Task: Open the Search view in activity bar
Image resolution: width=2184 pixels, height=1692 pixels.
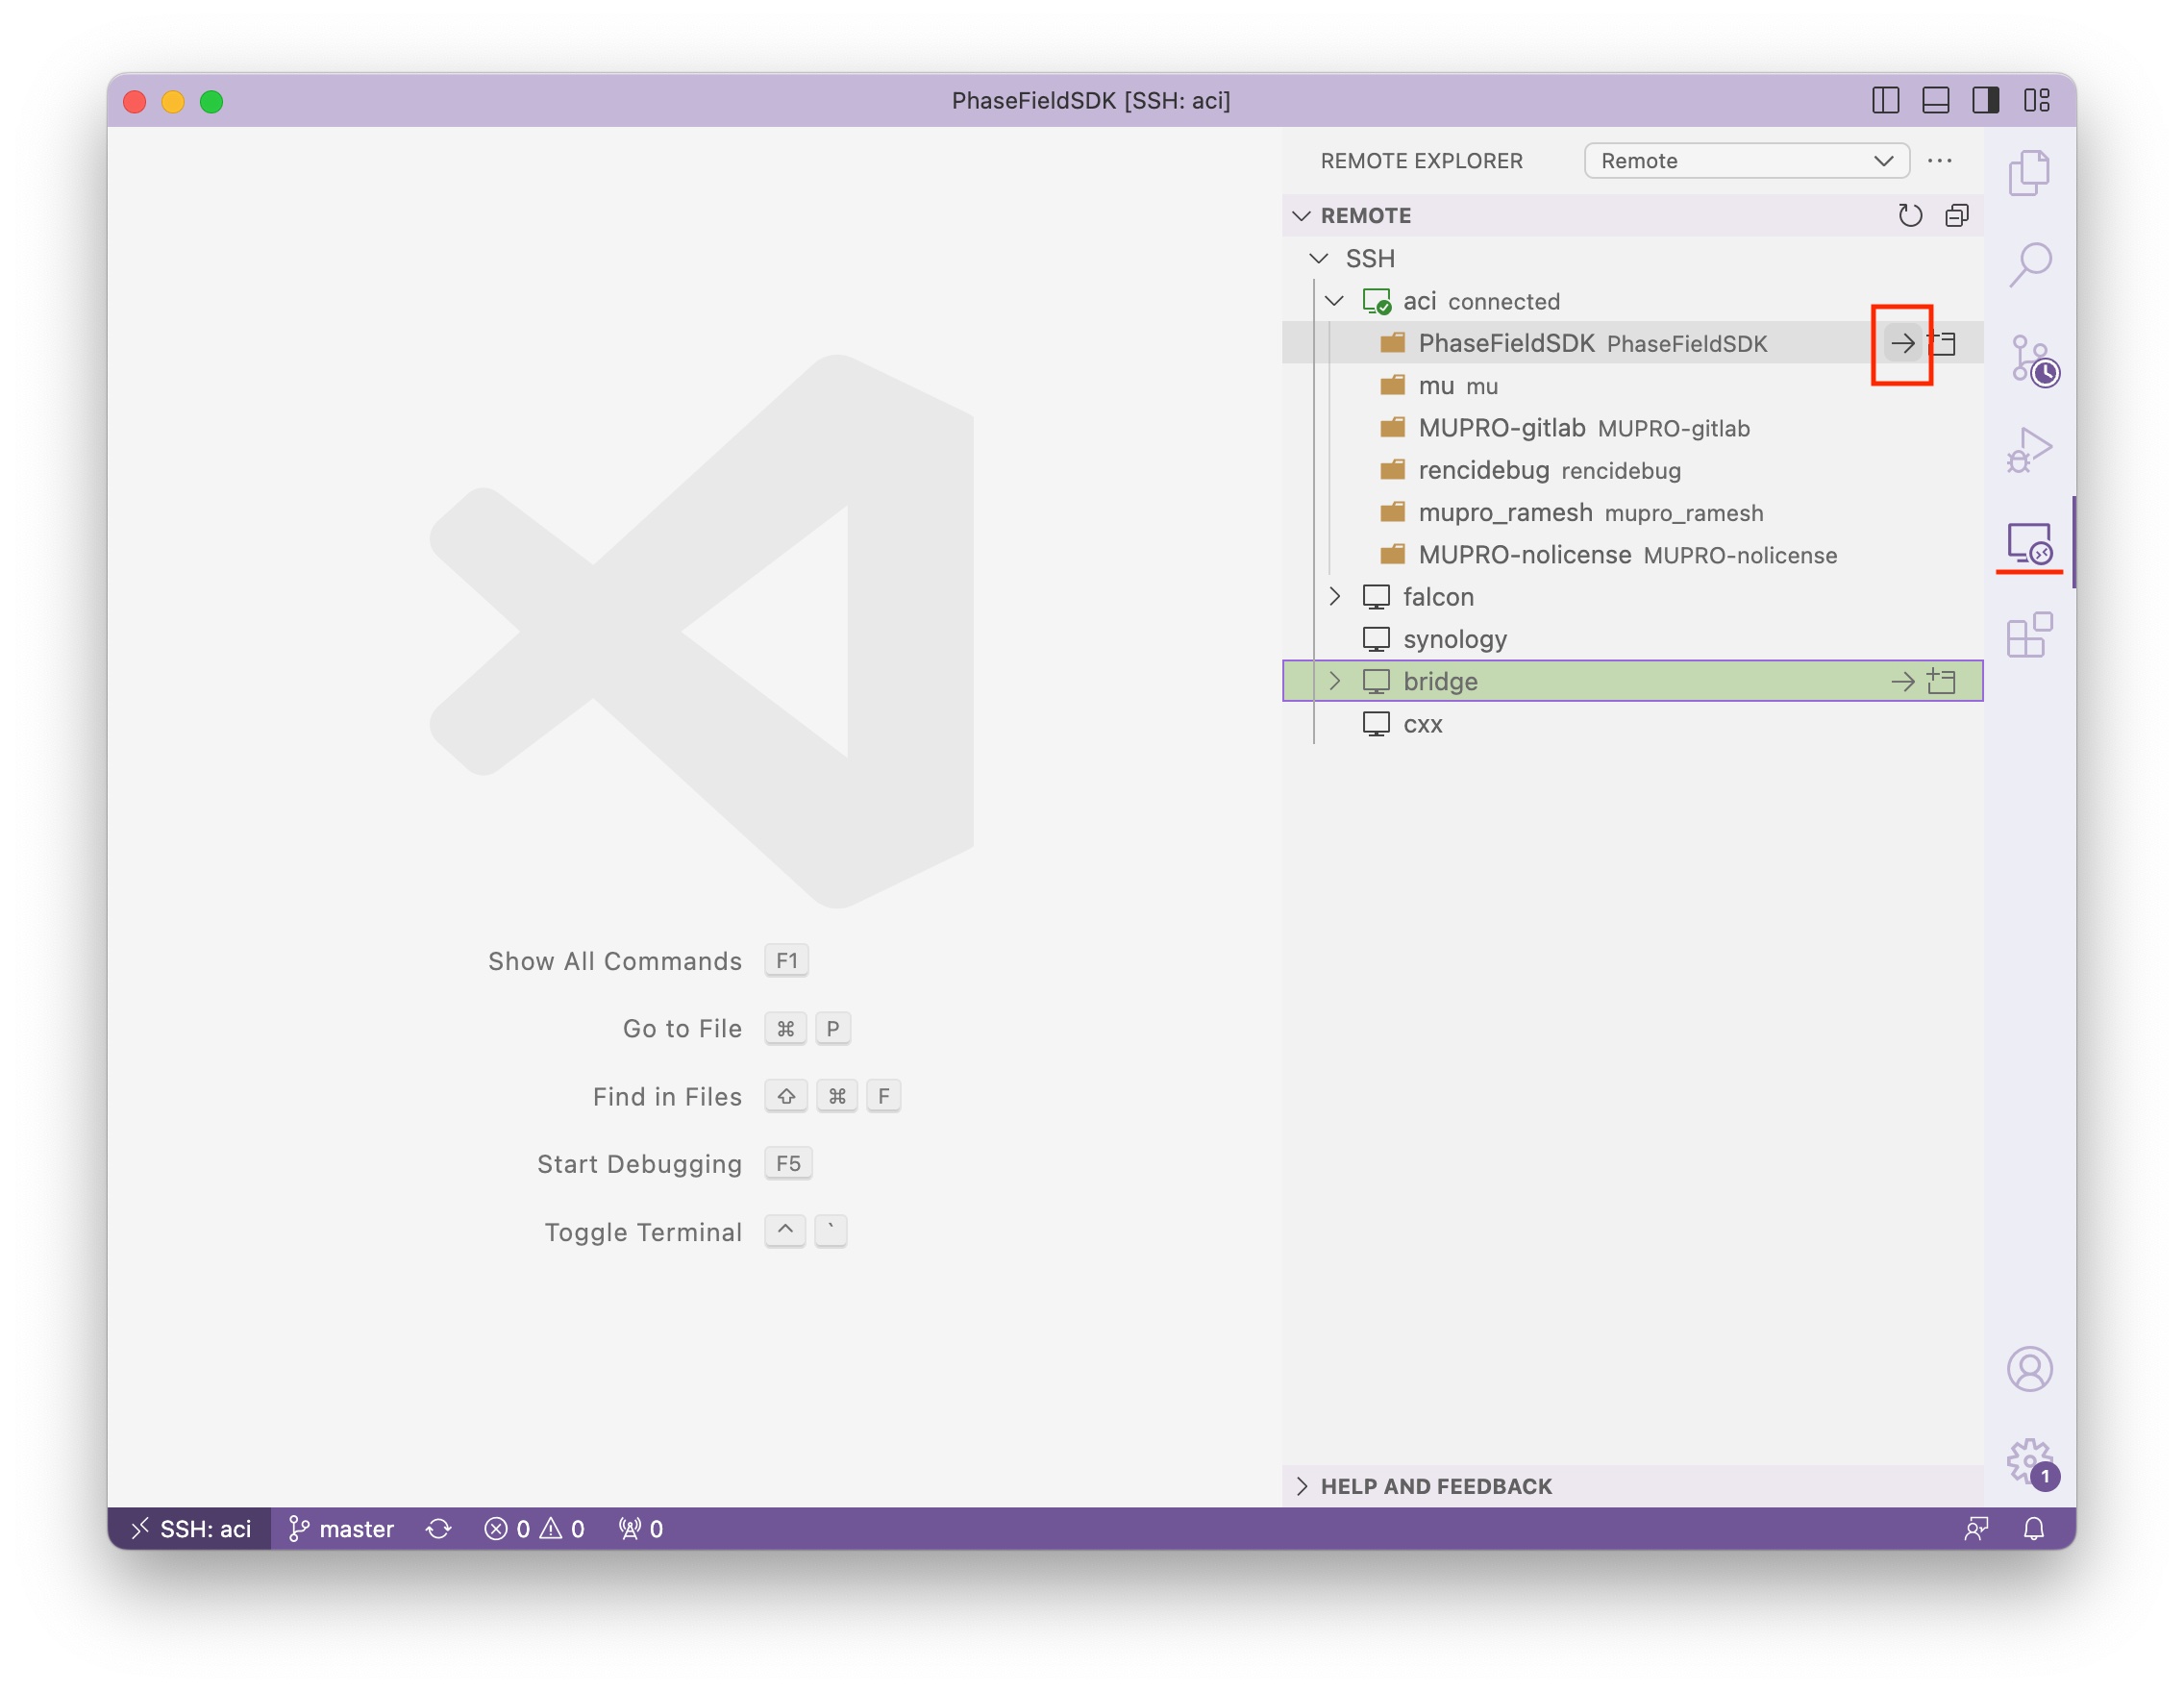Action: [x=2029, y=265]
